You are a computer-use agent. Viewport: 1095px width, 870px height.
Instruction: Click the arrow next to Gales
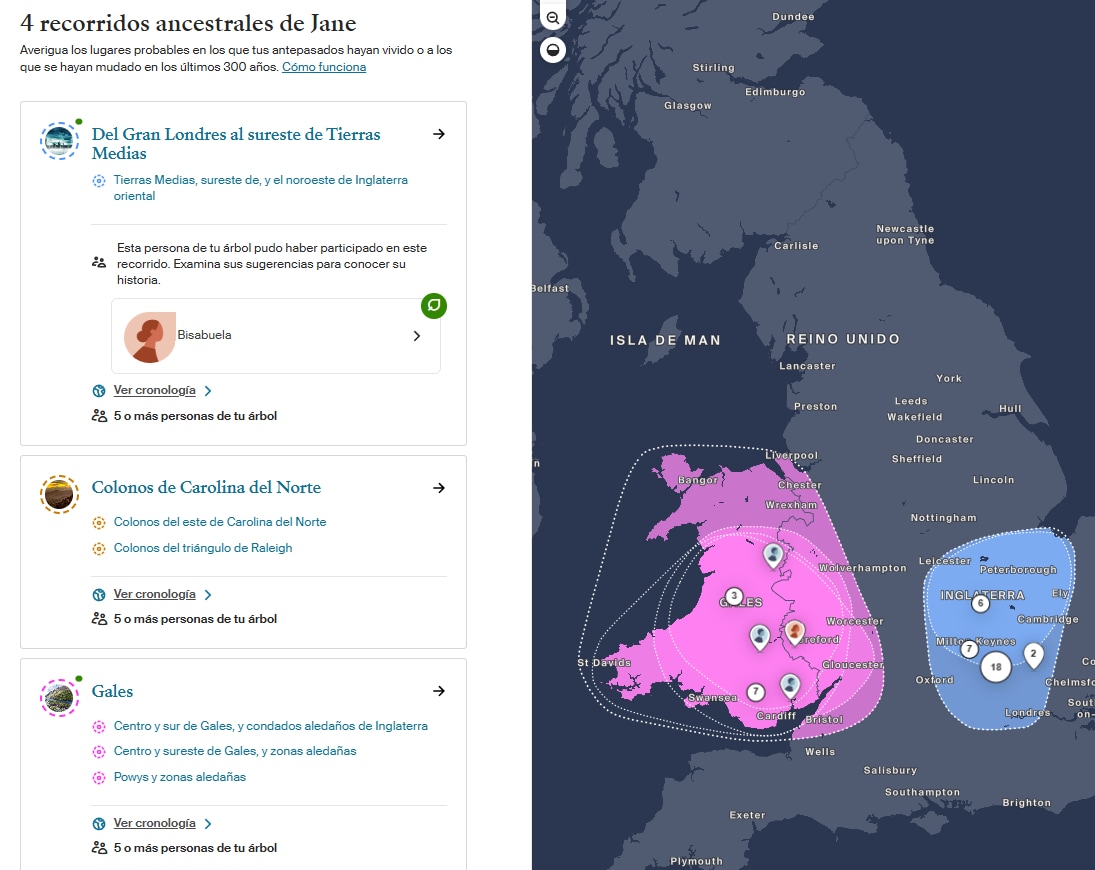(x=439, y=691)
